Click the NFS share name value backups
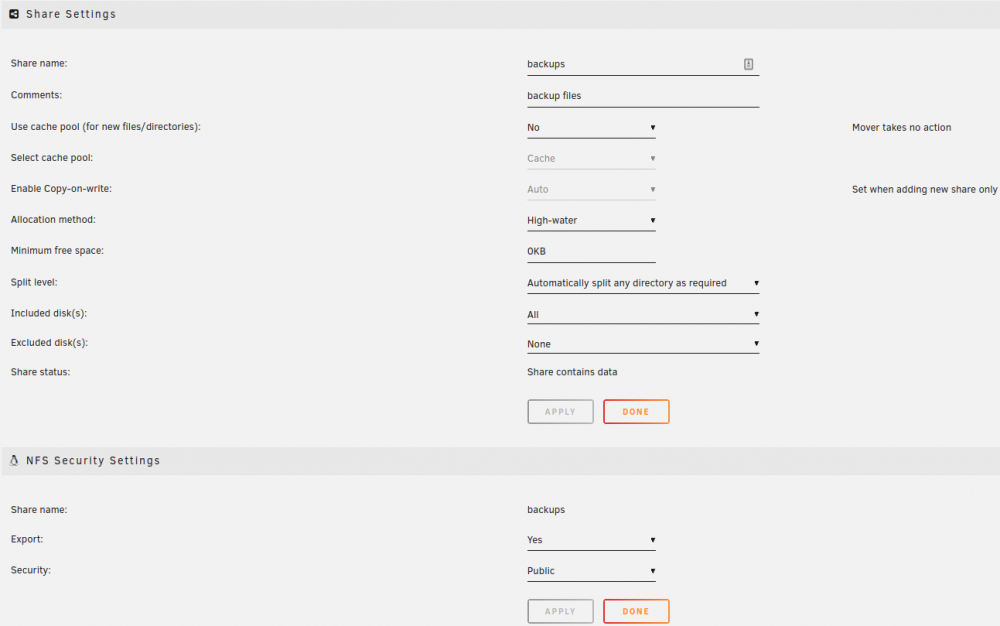 coord(546,509)
